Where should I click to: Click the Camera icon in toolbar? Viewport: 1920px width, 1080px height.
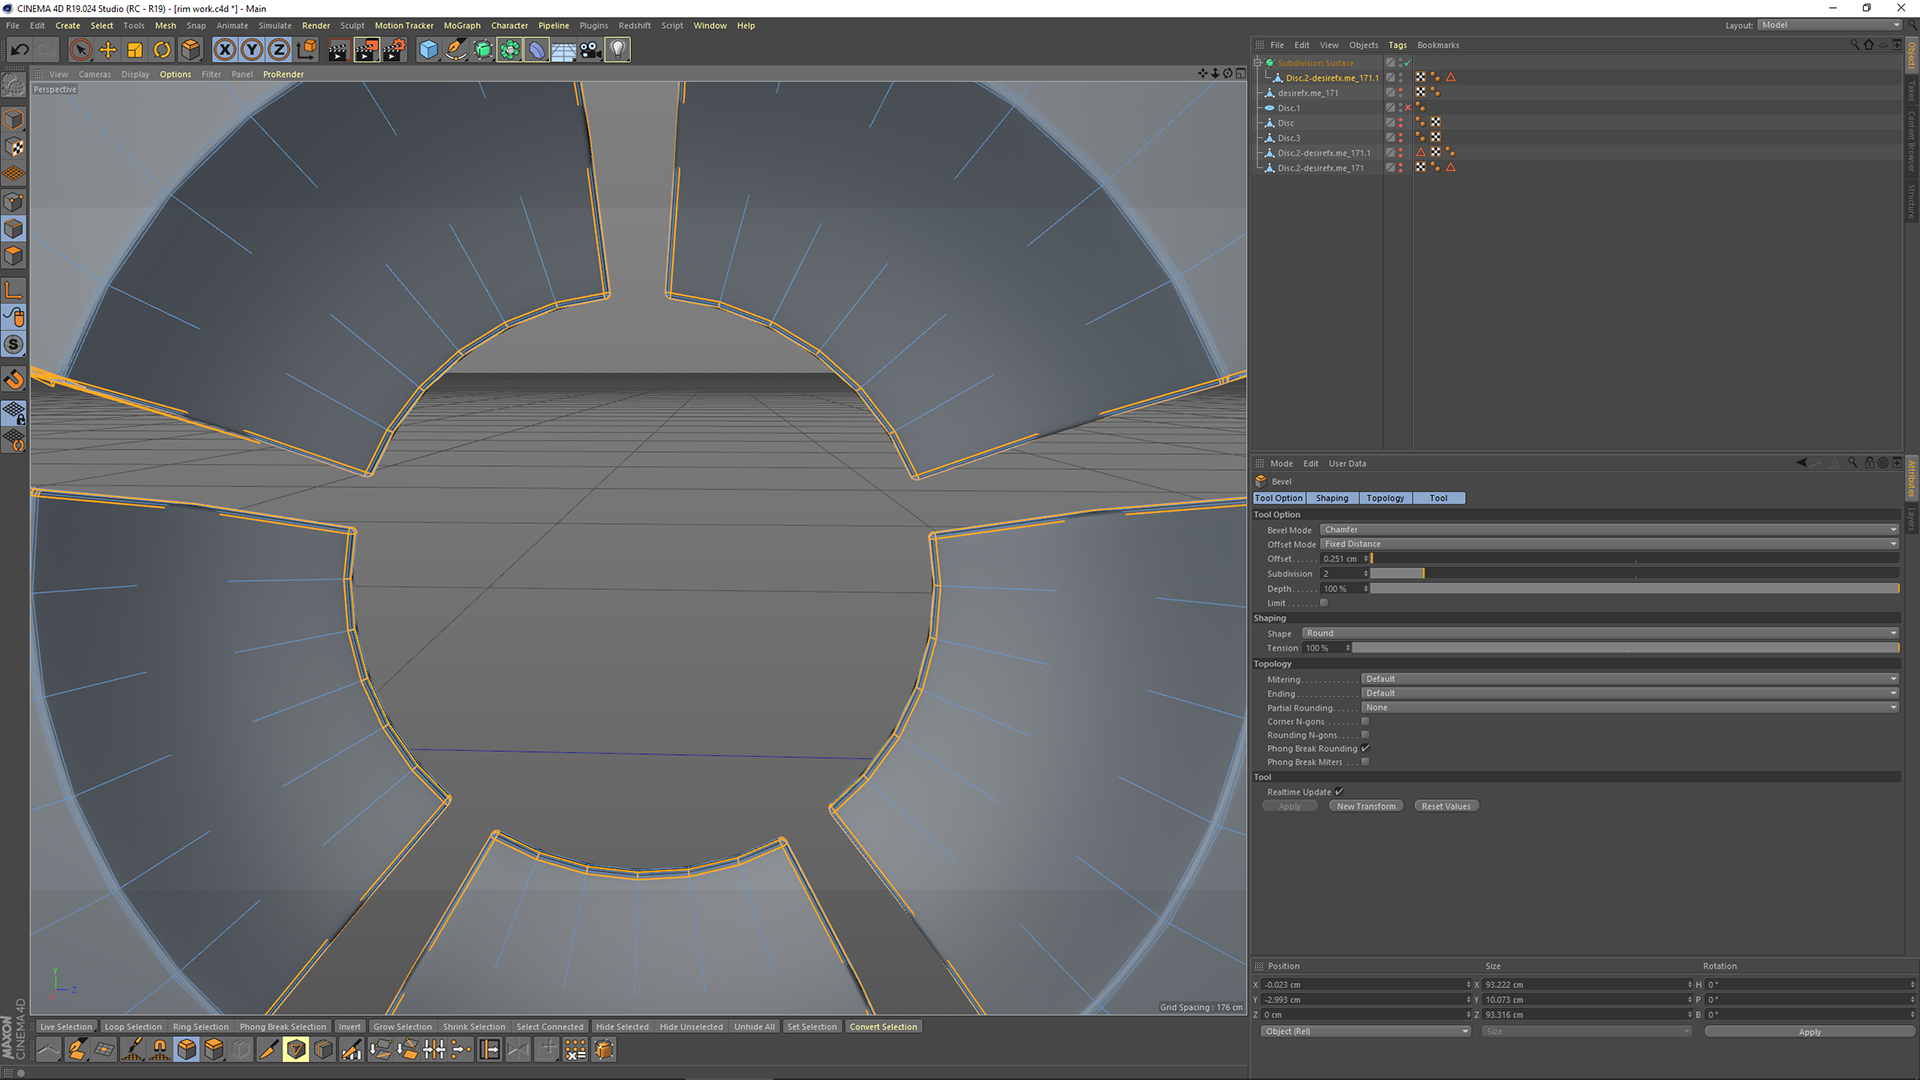coord(591,49)
